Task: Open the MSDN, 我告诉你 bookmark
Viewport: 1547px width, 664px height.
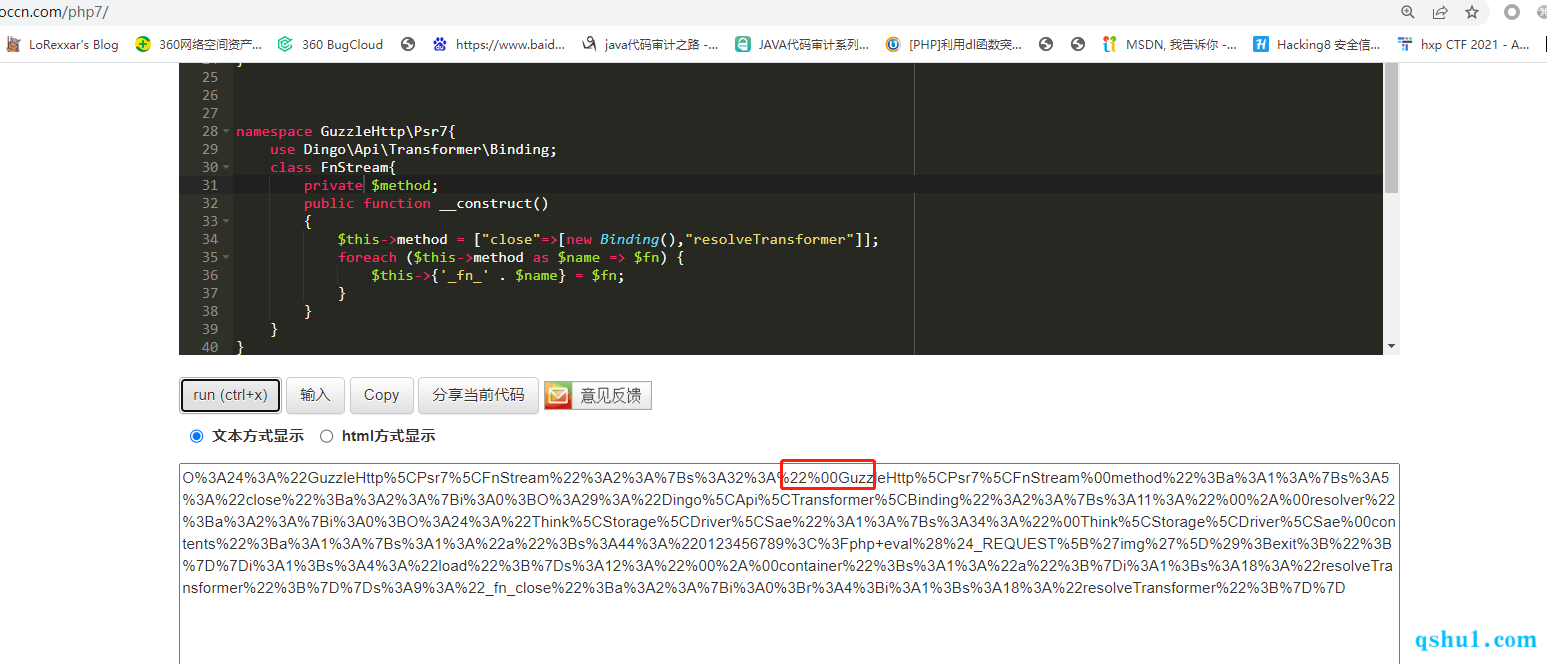Action: pos(1170,44)
